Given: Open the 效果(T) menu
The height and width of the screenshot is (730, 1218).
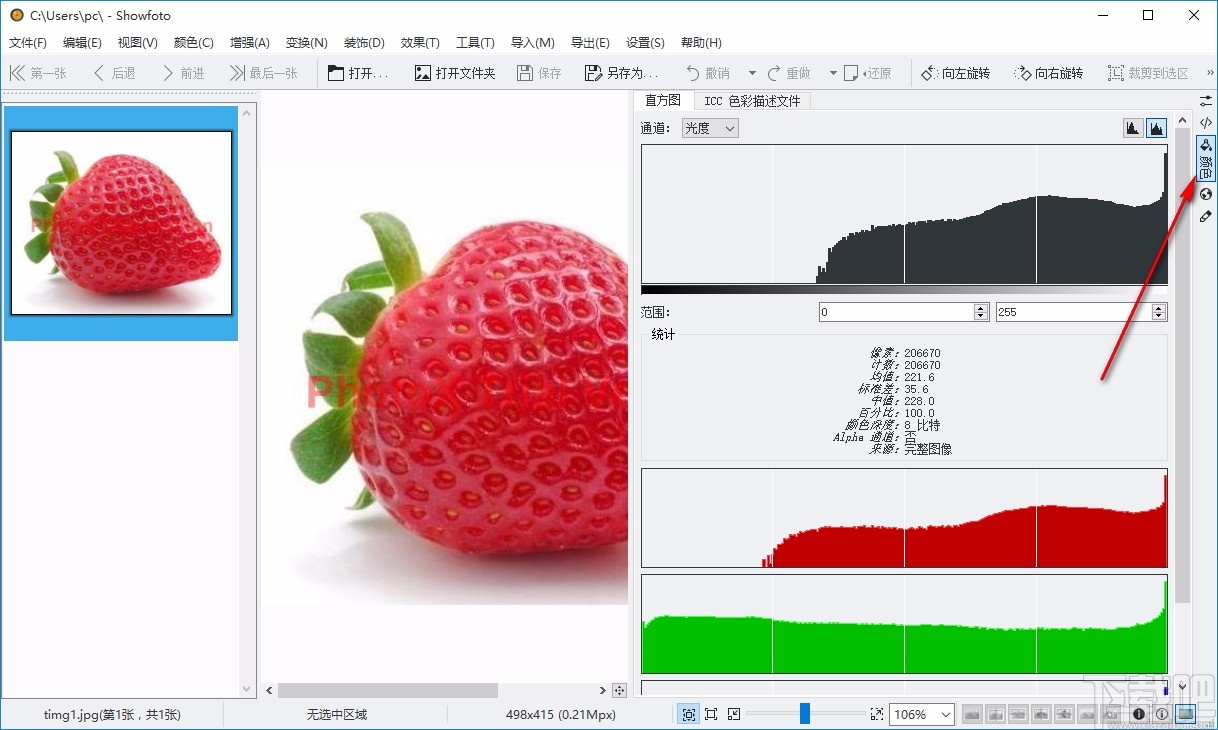Looking at the screenshot, I should pos(420,43).
